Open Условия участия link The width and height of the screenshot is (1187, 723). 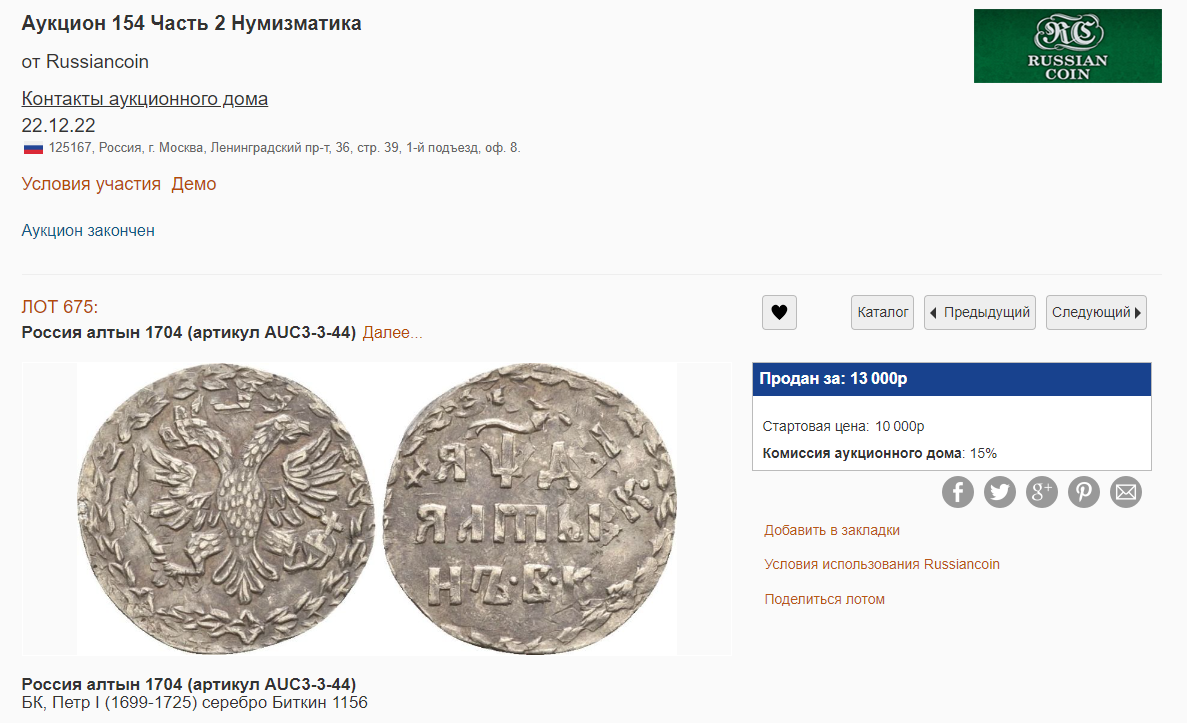tap(91, 184)
